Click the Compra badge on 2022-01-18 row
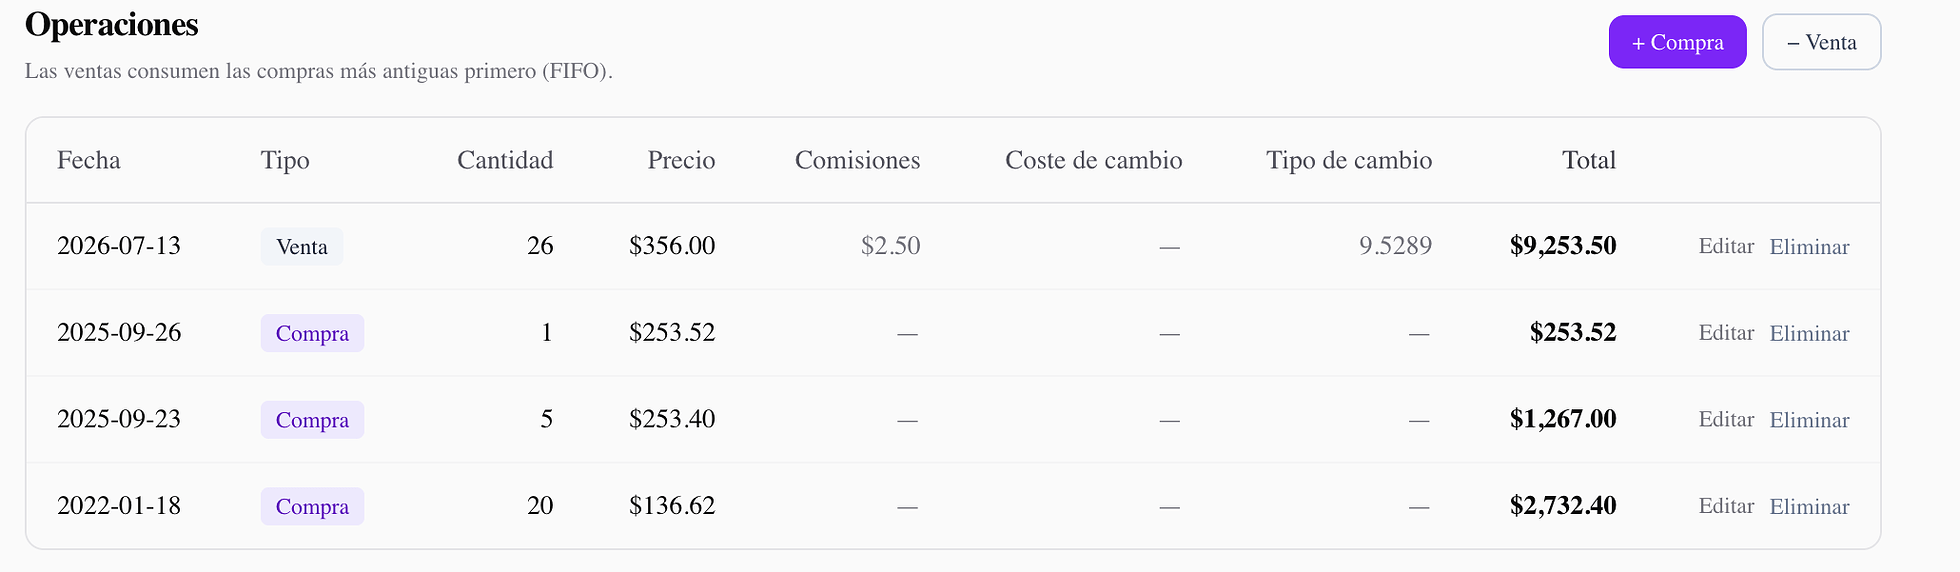This screenshot has height=572, width=1960. tap(312, 506)
